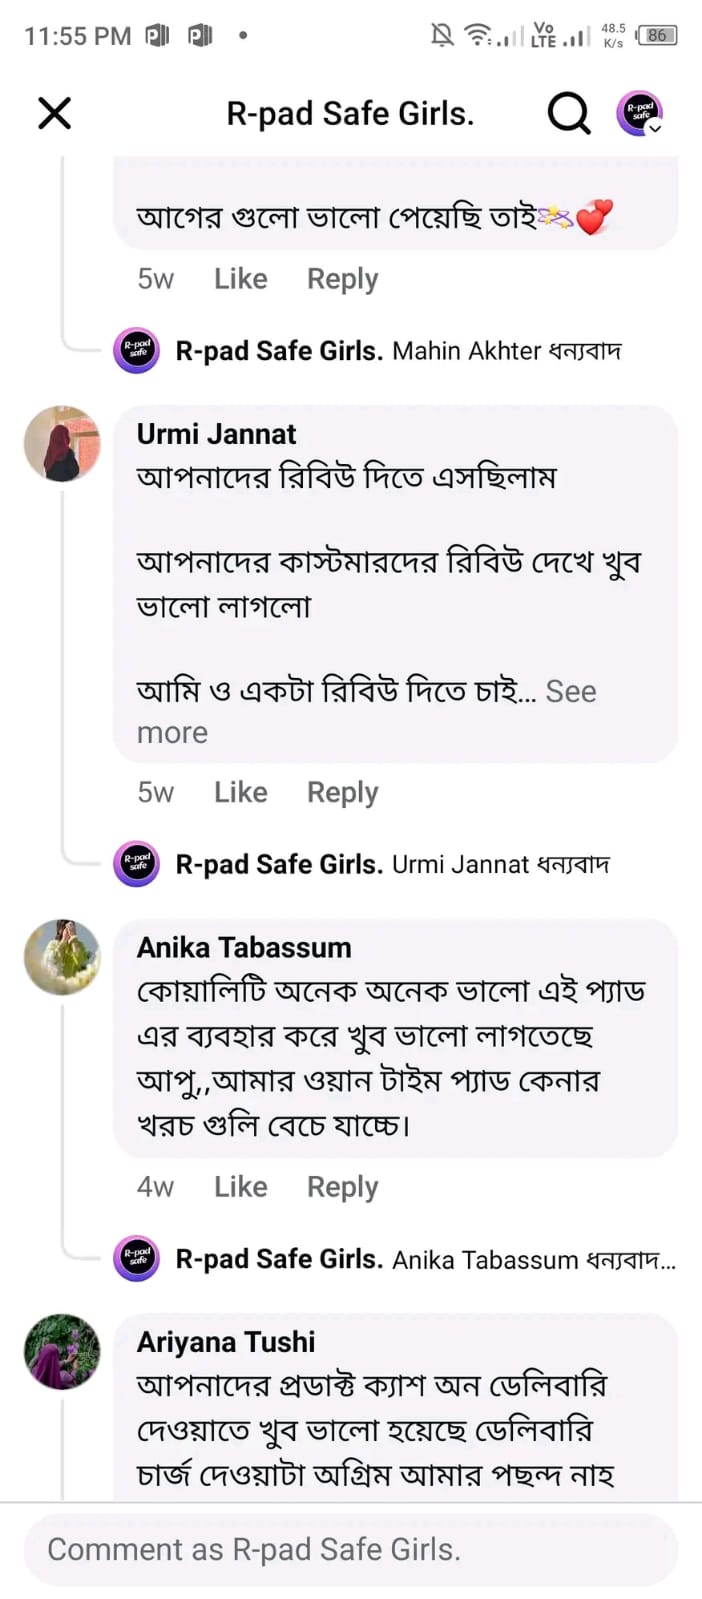The image size is (702, 1599).
Task: Tap the page icon beside the Mahin Akhter reply
Action: pyautogui.click(x=137, y=351)
